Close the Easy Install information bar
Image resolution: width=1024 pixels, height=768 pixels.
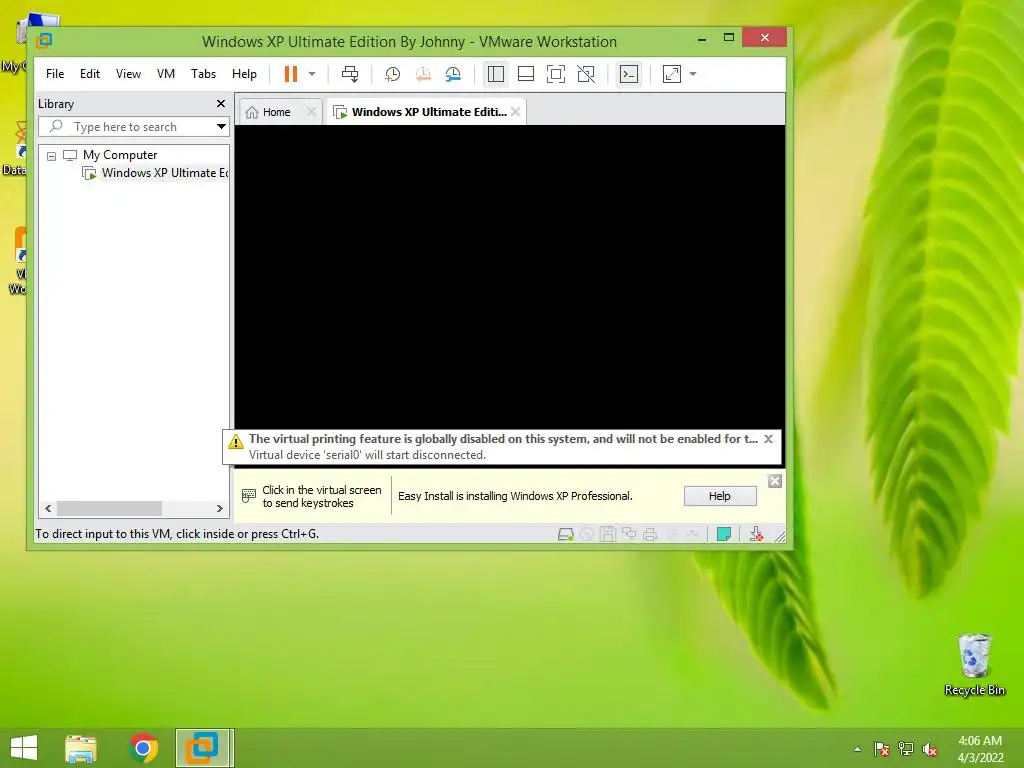tap(775, 481)
